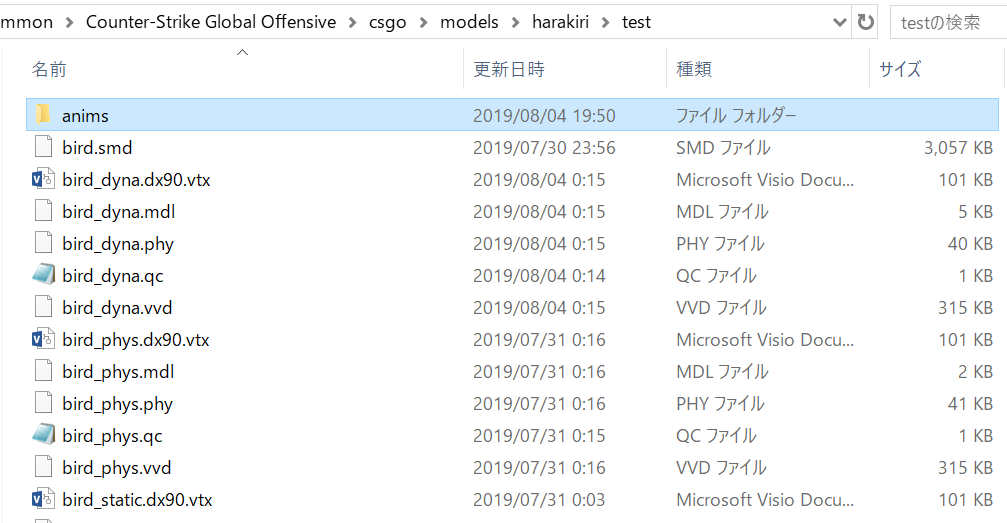The width and height of the screenshot is (1007, 523).
Task: Refresh the current folder view
Action: (863, 22)
